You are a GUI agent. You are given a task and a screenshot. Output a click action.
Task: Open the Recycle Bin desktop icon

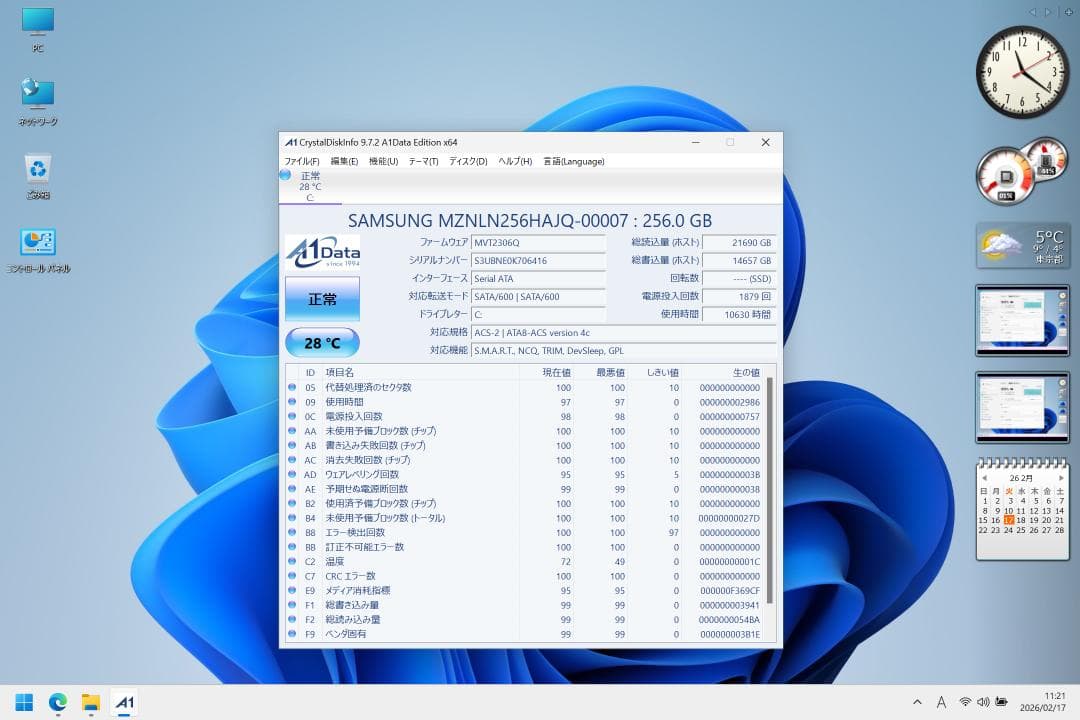point(38,176)
